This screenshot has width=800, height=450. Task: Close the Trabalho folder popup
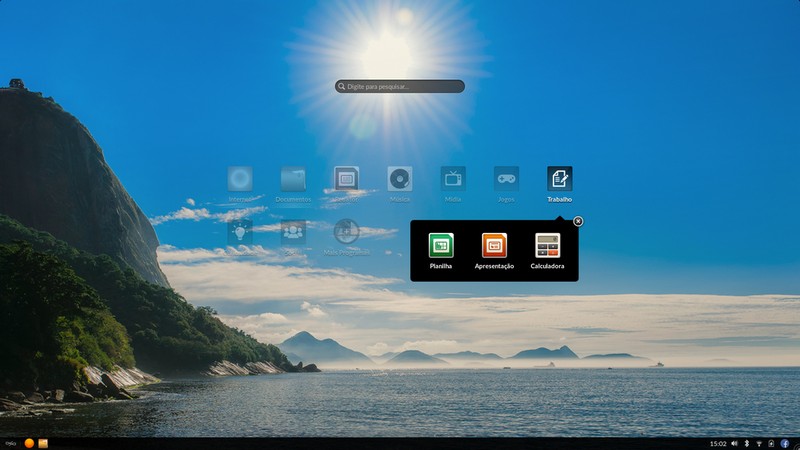[x=578, y=221]
